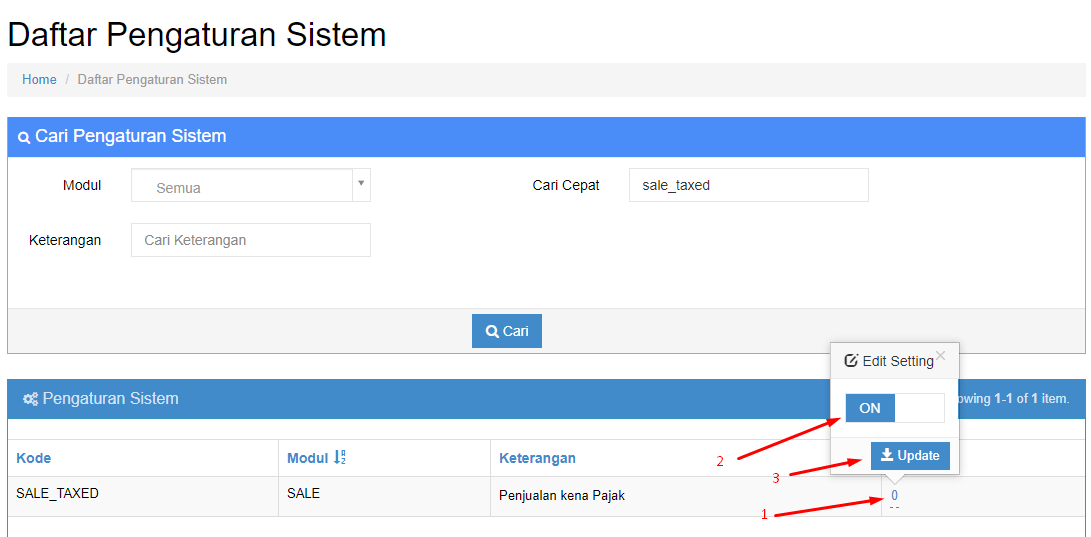
Task: Close the Edit Setting popover
Action: [x=940, y=355]
